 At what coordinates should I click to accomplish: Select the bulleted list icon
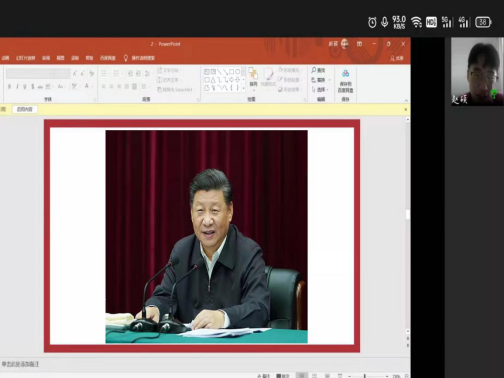[x=104, y=73]
